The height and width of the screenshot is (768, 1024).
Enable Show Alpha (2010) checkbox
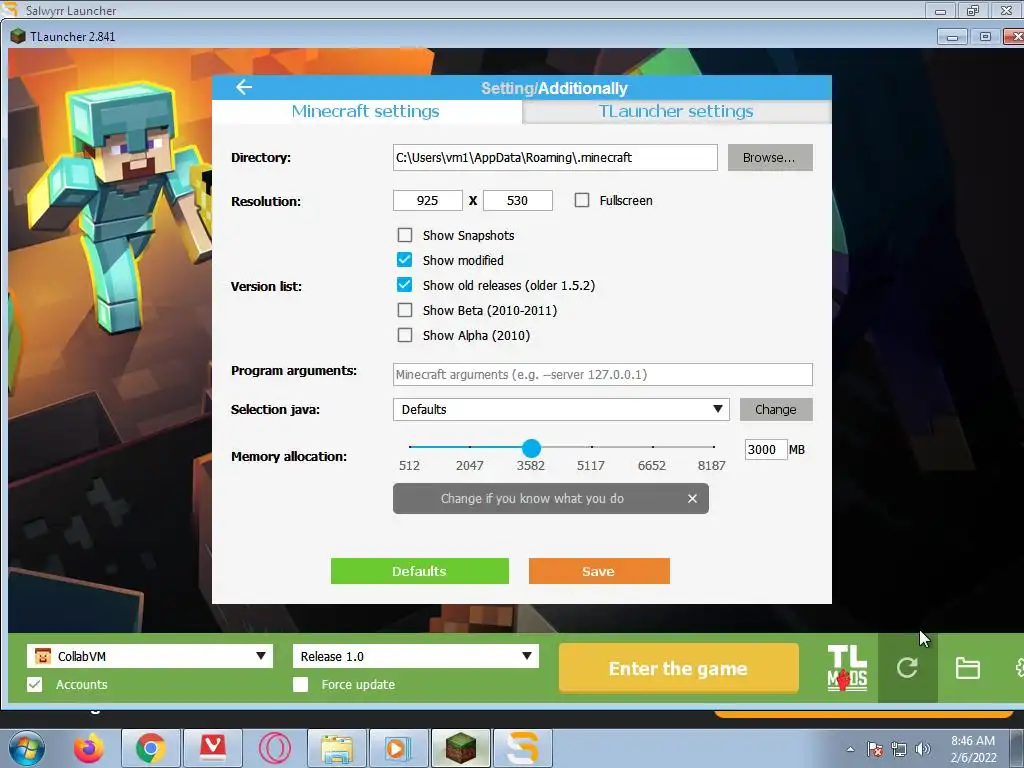405,335
